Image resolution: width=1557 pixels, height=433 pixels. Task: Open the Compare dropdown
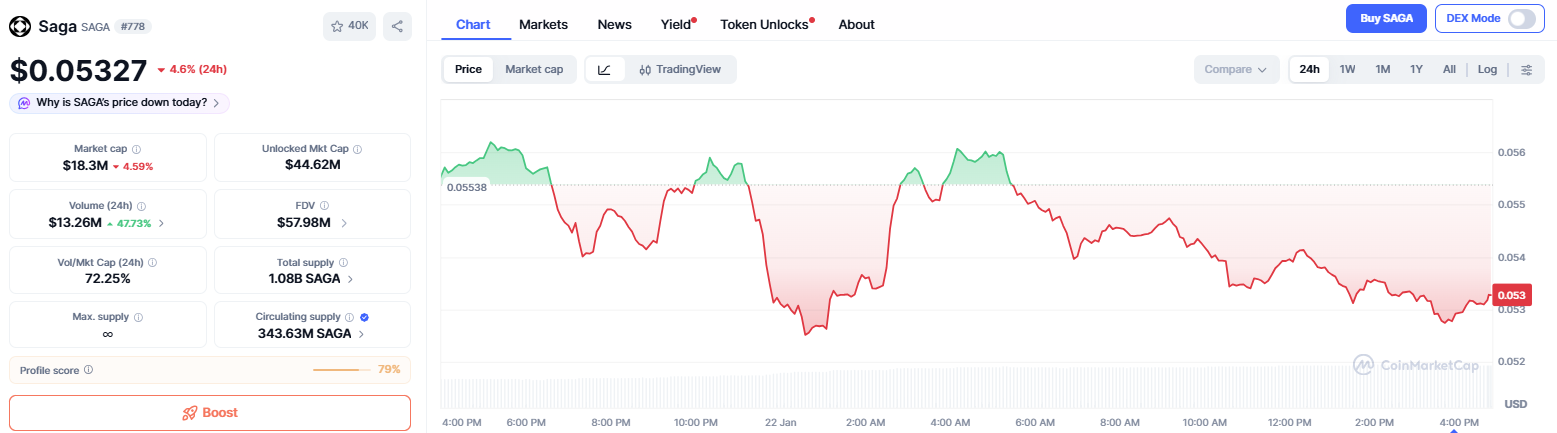click(x=1236, y=70)
